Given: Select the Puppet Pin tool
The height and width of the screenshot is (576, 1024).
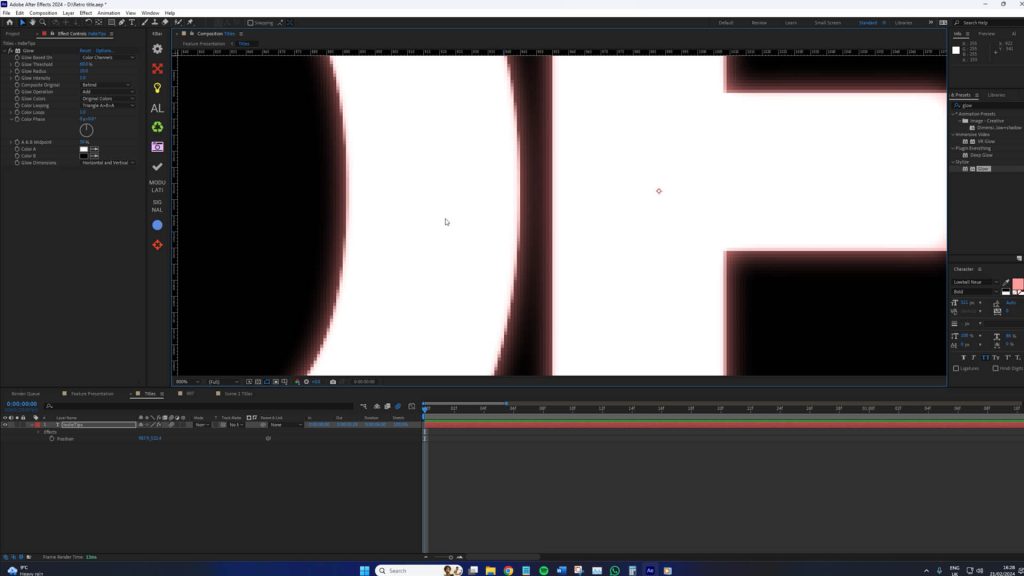Looking at the screenshot, I should pos(190,22).
